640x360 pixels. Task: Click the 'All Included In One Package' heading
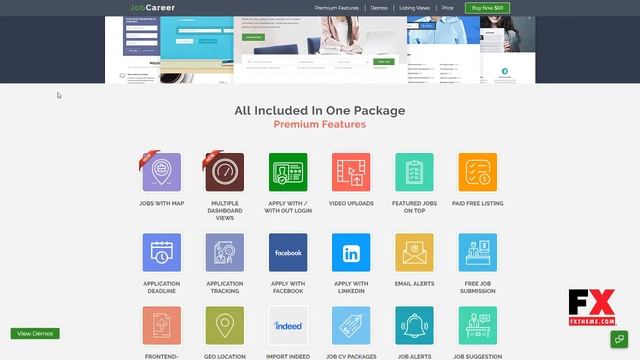[x=320, y=111]
